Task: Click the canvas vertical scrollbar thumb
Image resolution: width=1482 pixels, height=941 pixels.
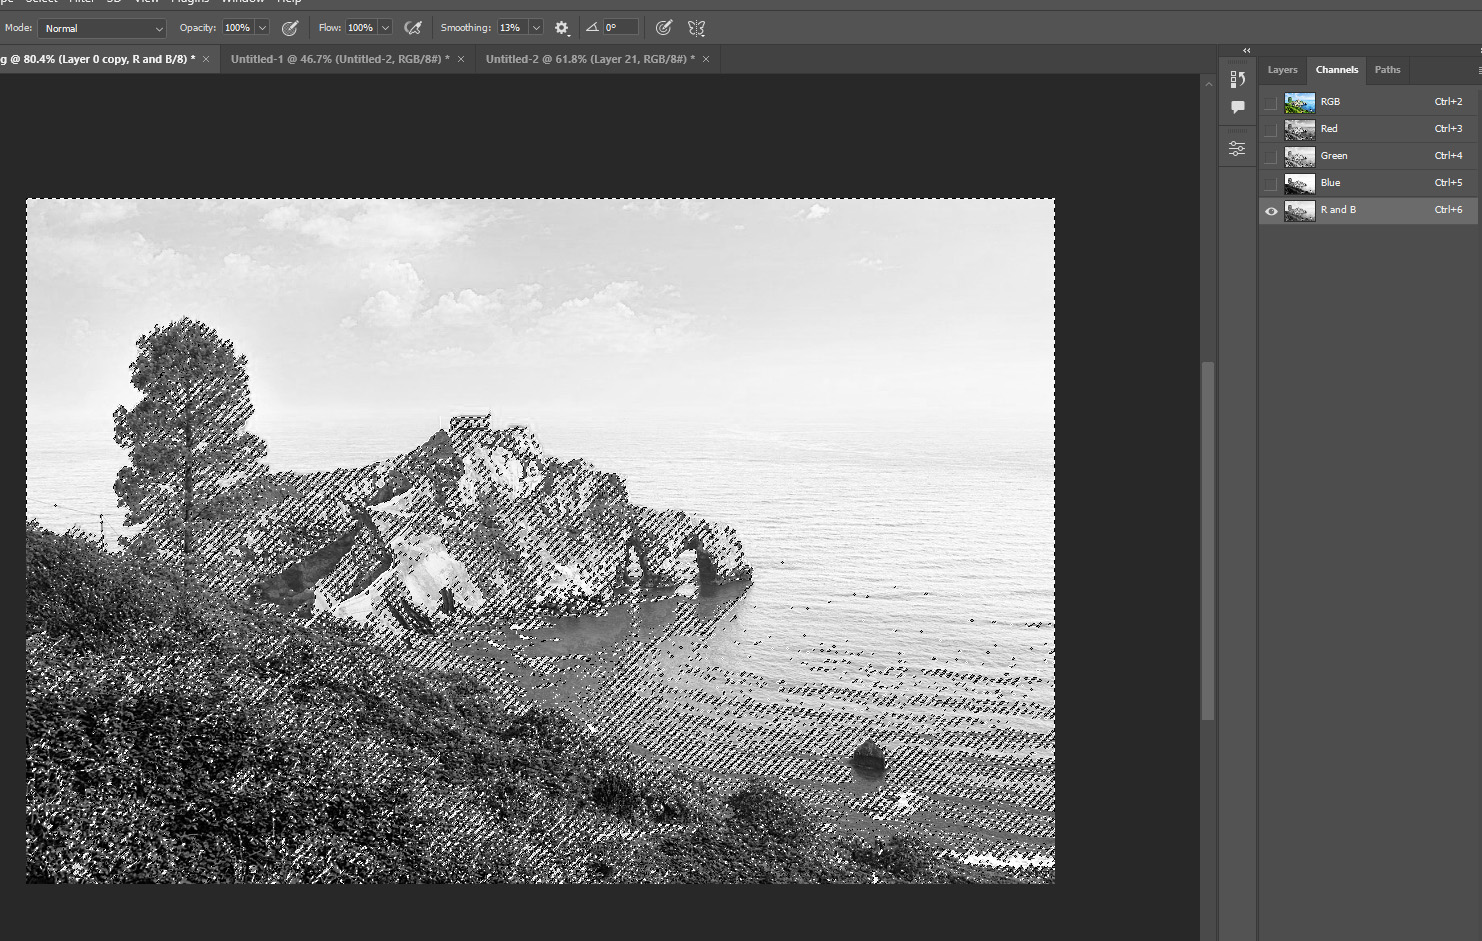Action: 1208,540
